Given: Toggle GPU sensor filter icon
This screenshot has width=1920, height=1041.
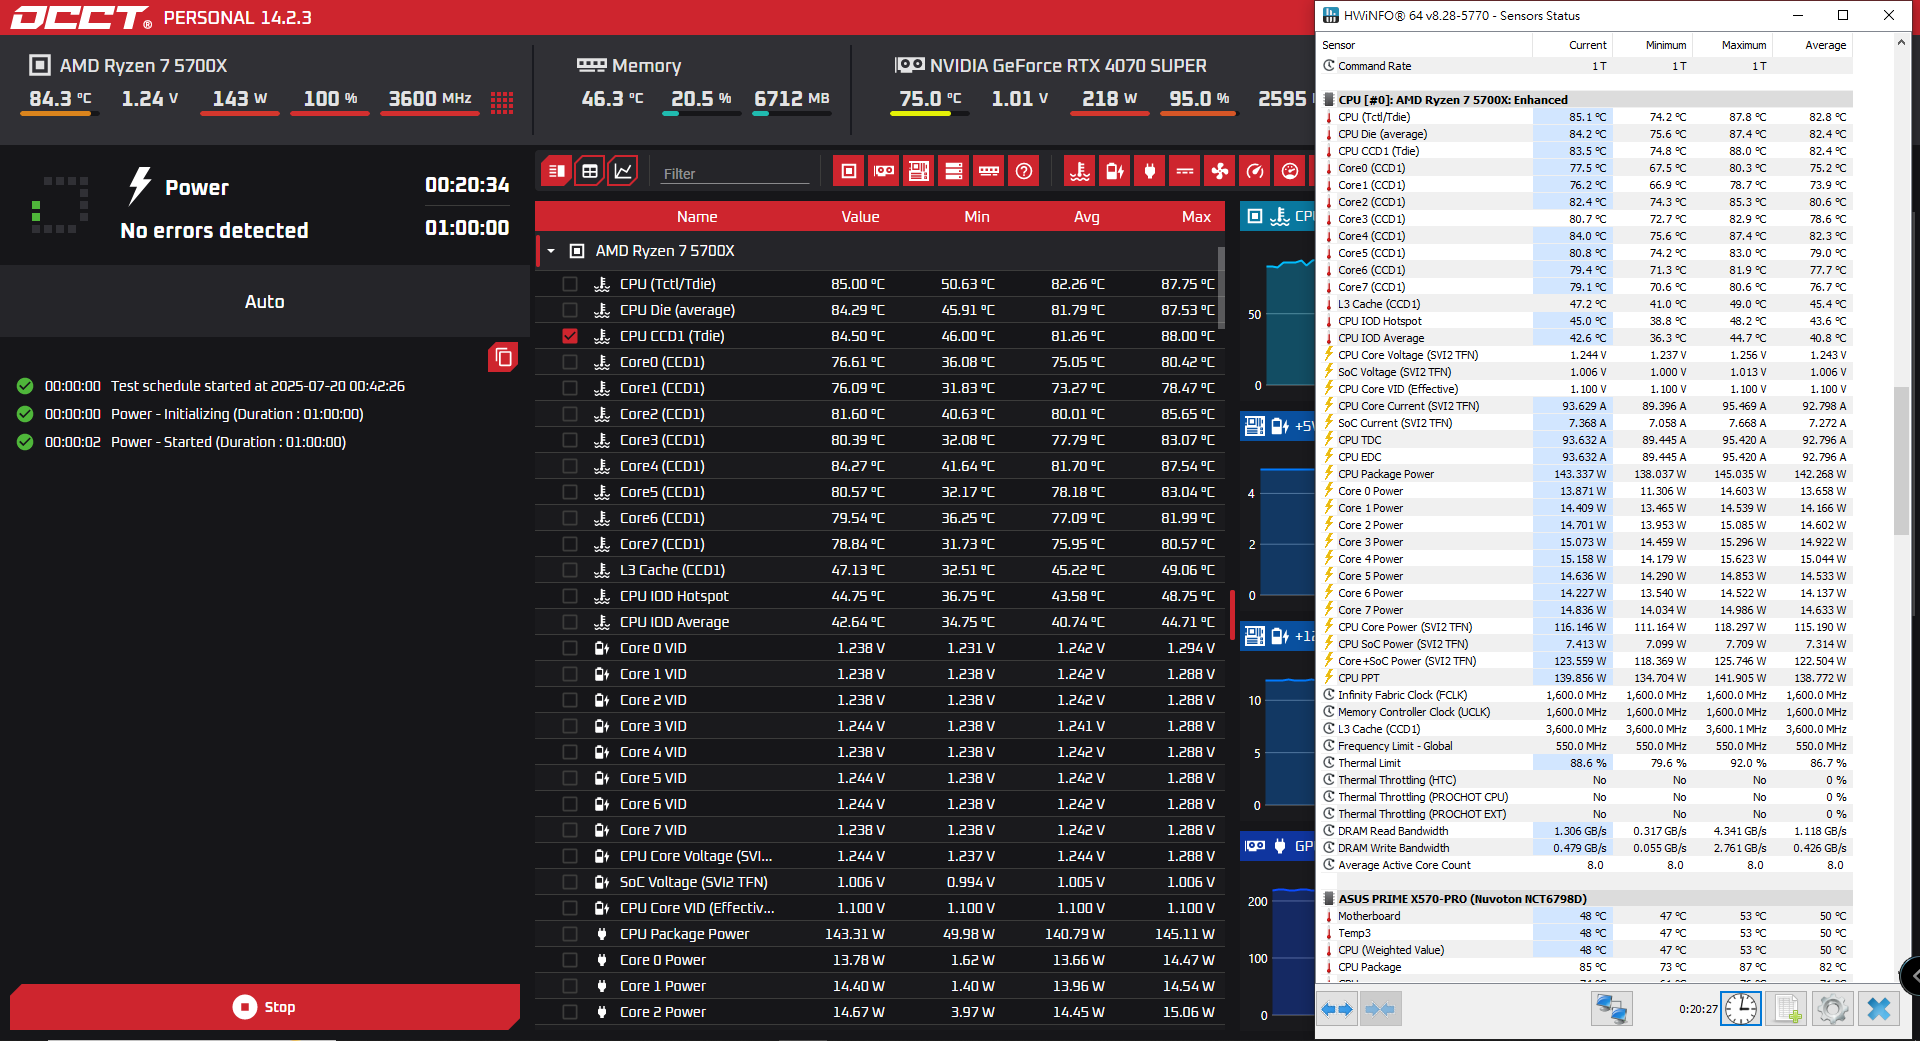Looking at the screenshot, I should coord(884,171).
